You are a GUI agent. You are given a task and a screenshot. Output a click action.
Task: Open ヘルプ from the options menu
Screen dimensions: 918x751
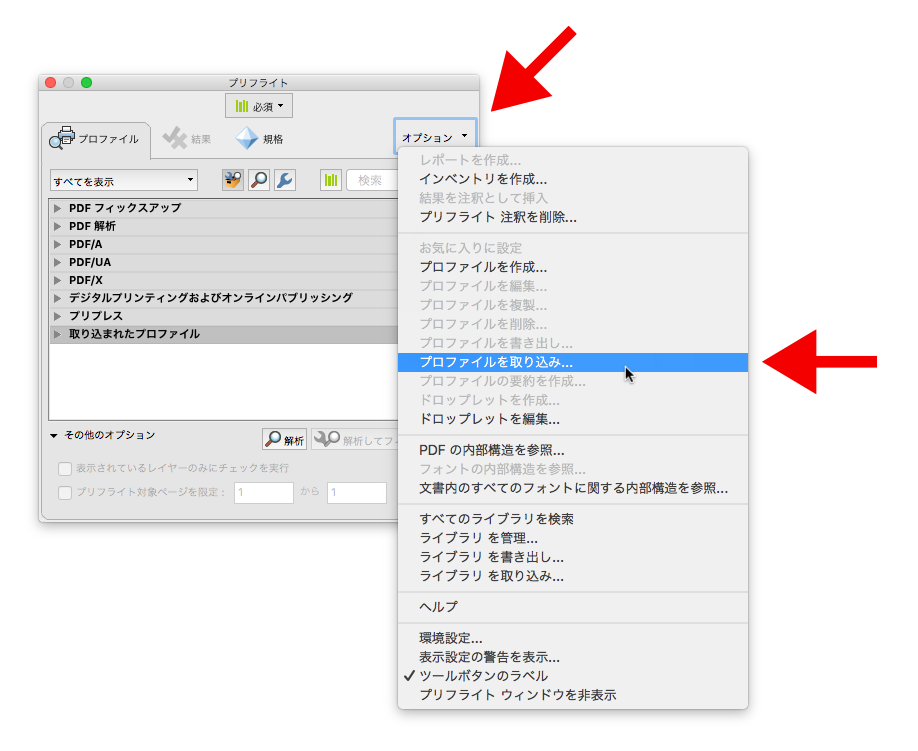tap(573, 607)
